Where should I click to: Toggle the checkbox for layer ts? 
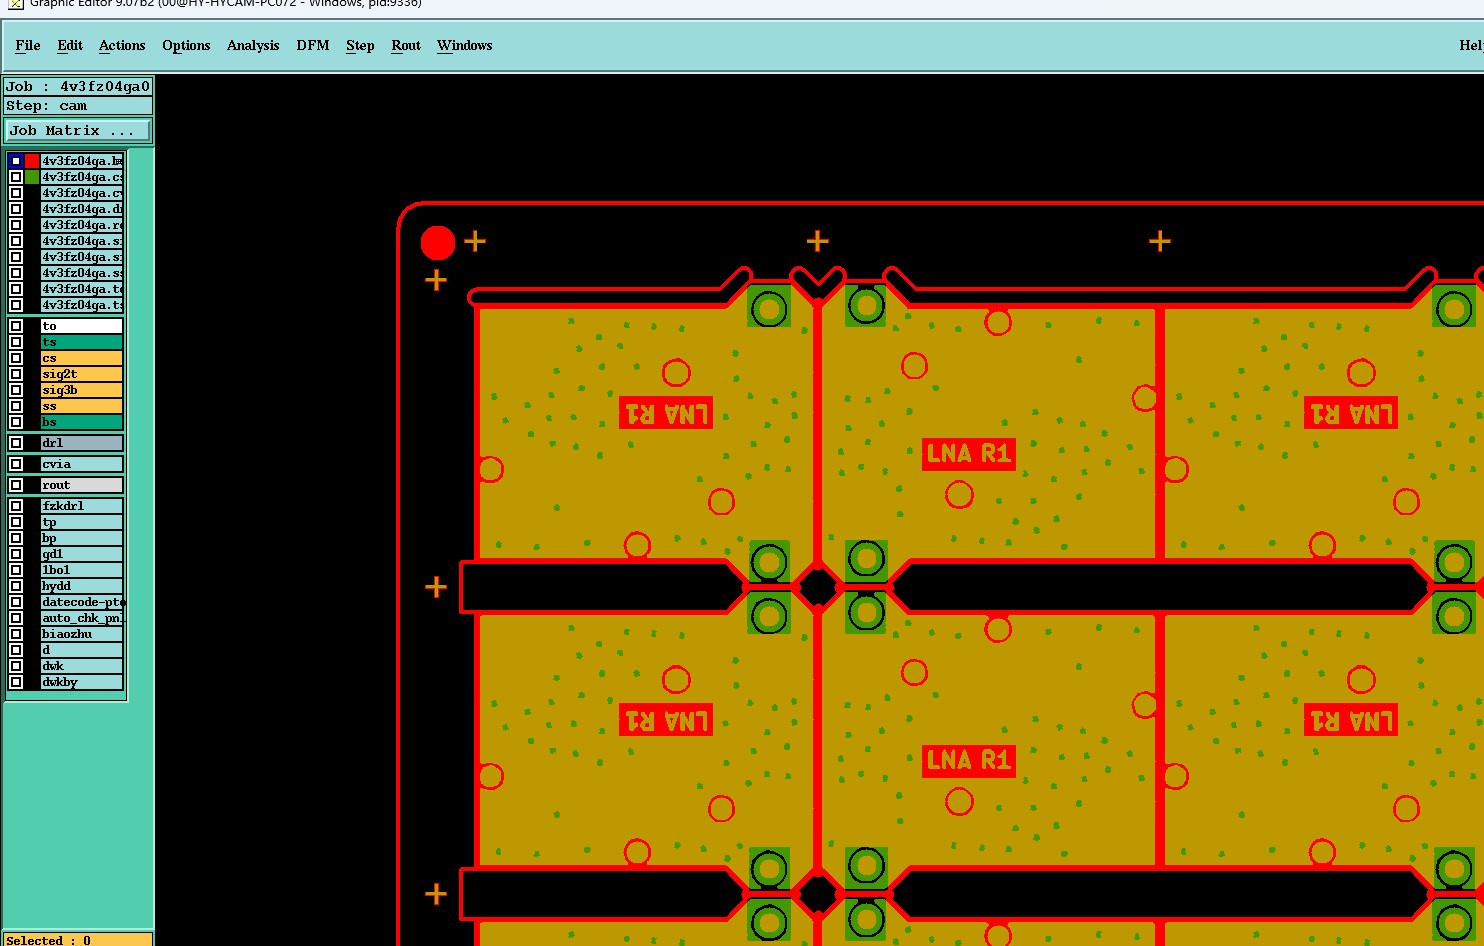click(x=16, y=342)
